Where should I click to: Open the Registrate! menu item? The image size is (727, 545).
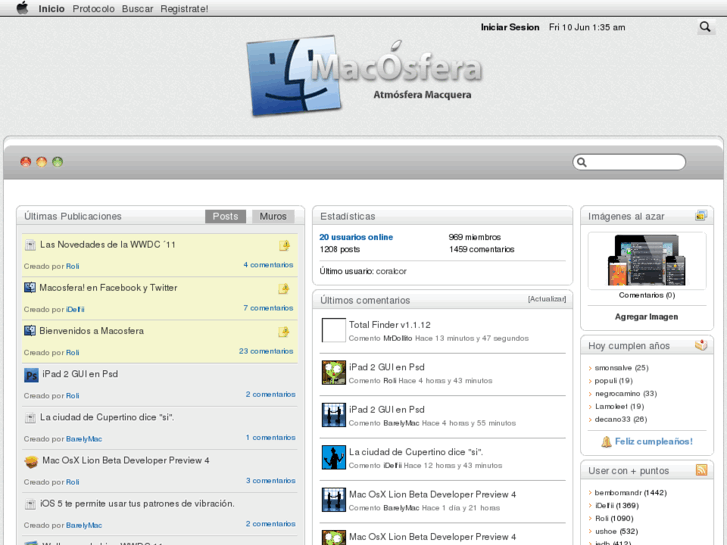coord(184,9)
